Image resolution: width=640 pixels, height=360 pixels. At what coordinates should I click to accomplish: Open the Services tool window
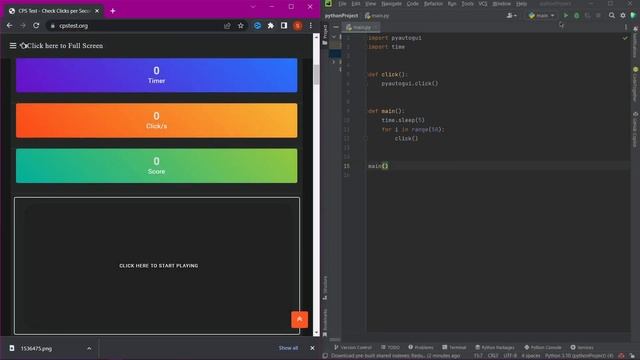coord(582,347)
